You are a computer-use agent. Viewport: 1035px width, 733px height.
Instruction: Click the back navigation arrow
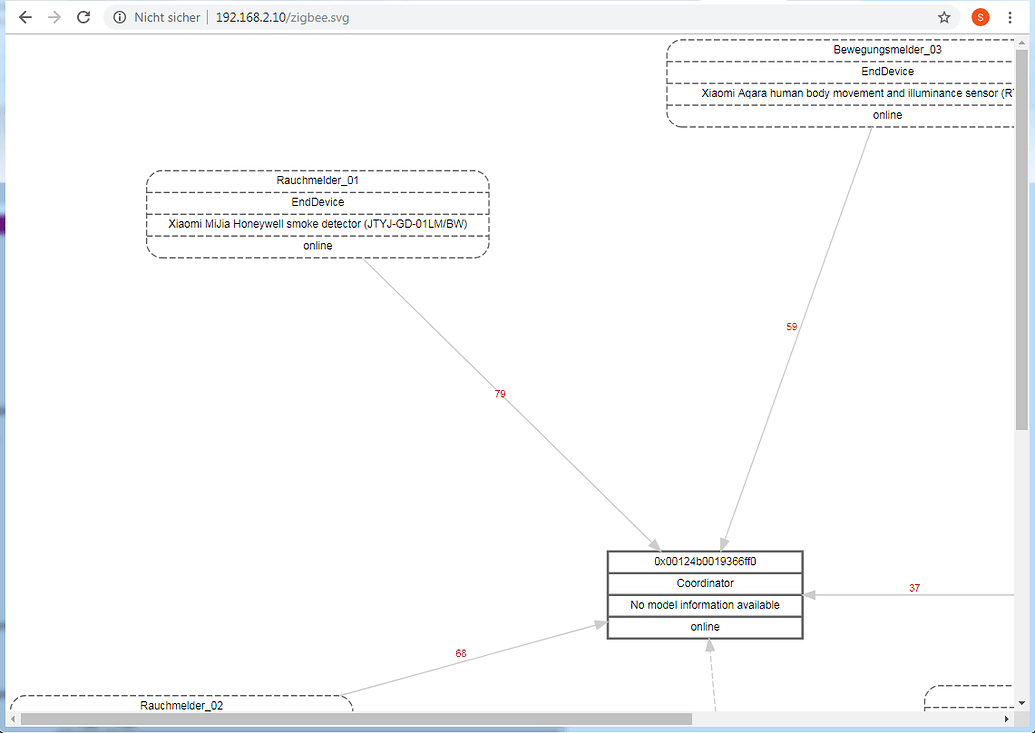pyautogui.click(x=24, y=17)
